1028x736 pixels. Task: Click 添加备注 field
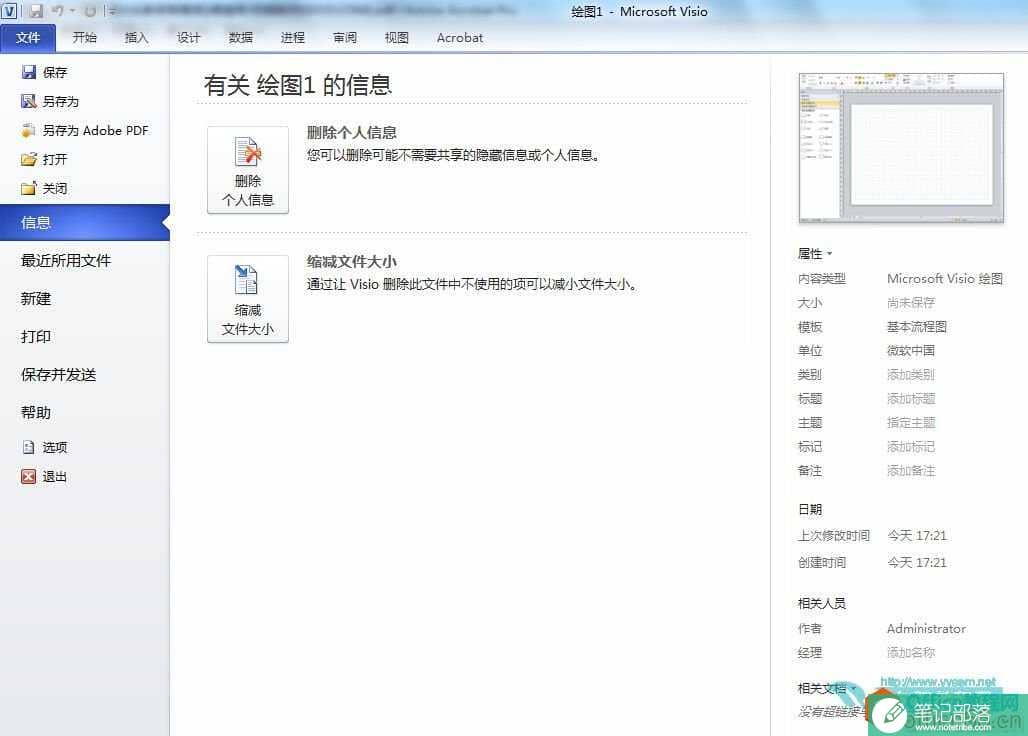911,471
